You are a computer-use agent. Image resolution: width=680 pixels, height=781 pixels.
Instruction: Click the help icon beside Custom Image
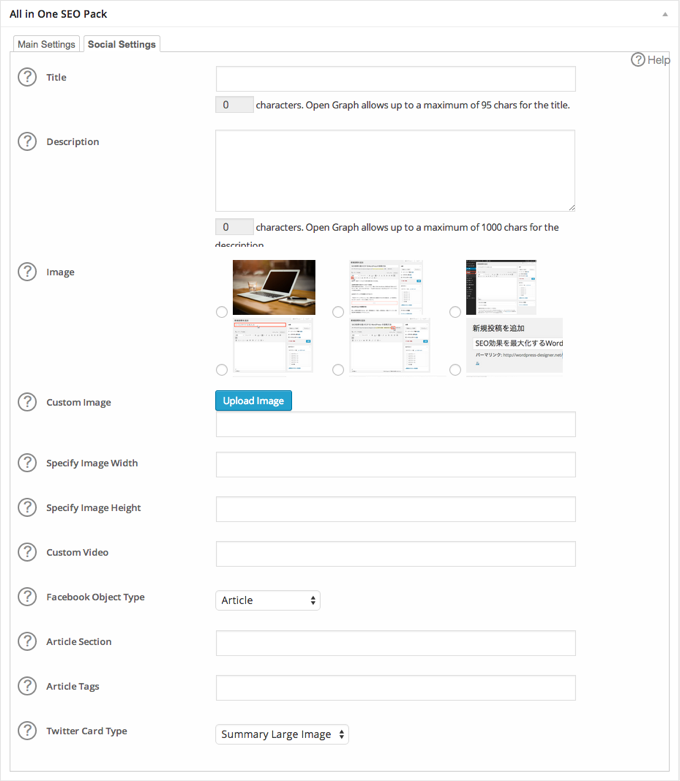click(x=27, y=402)
